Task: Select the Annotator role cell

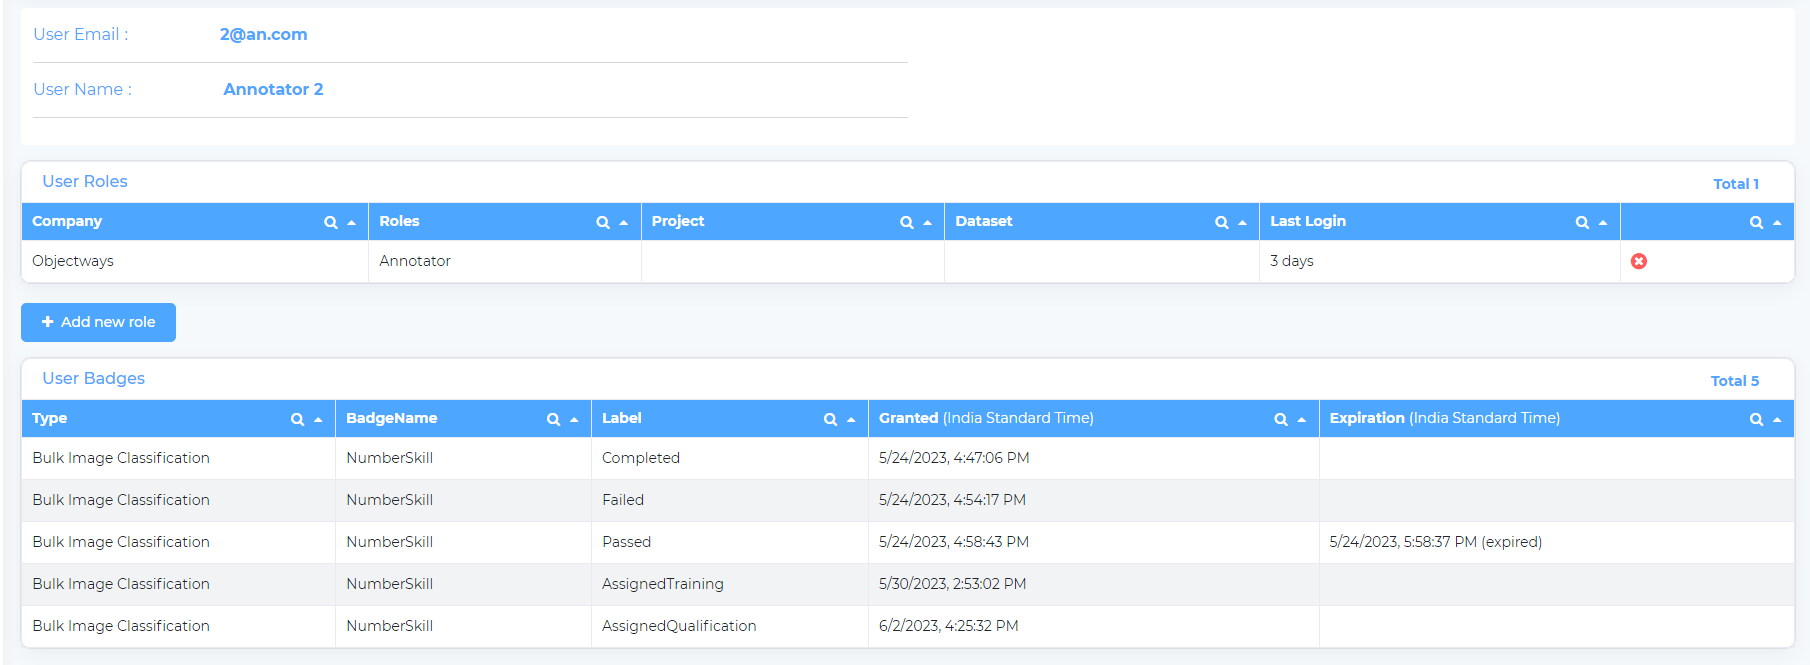Action: [x=505, y=261]
